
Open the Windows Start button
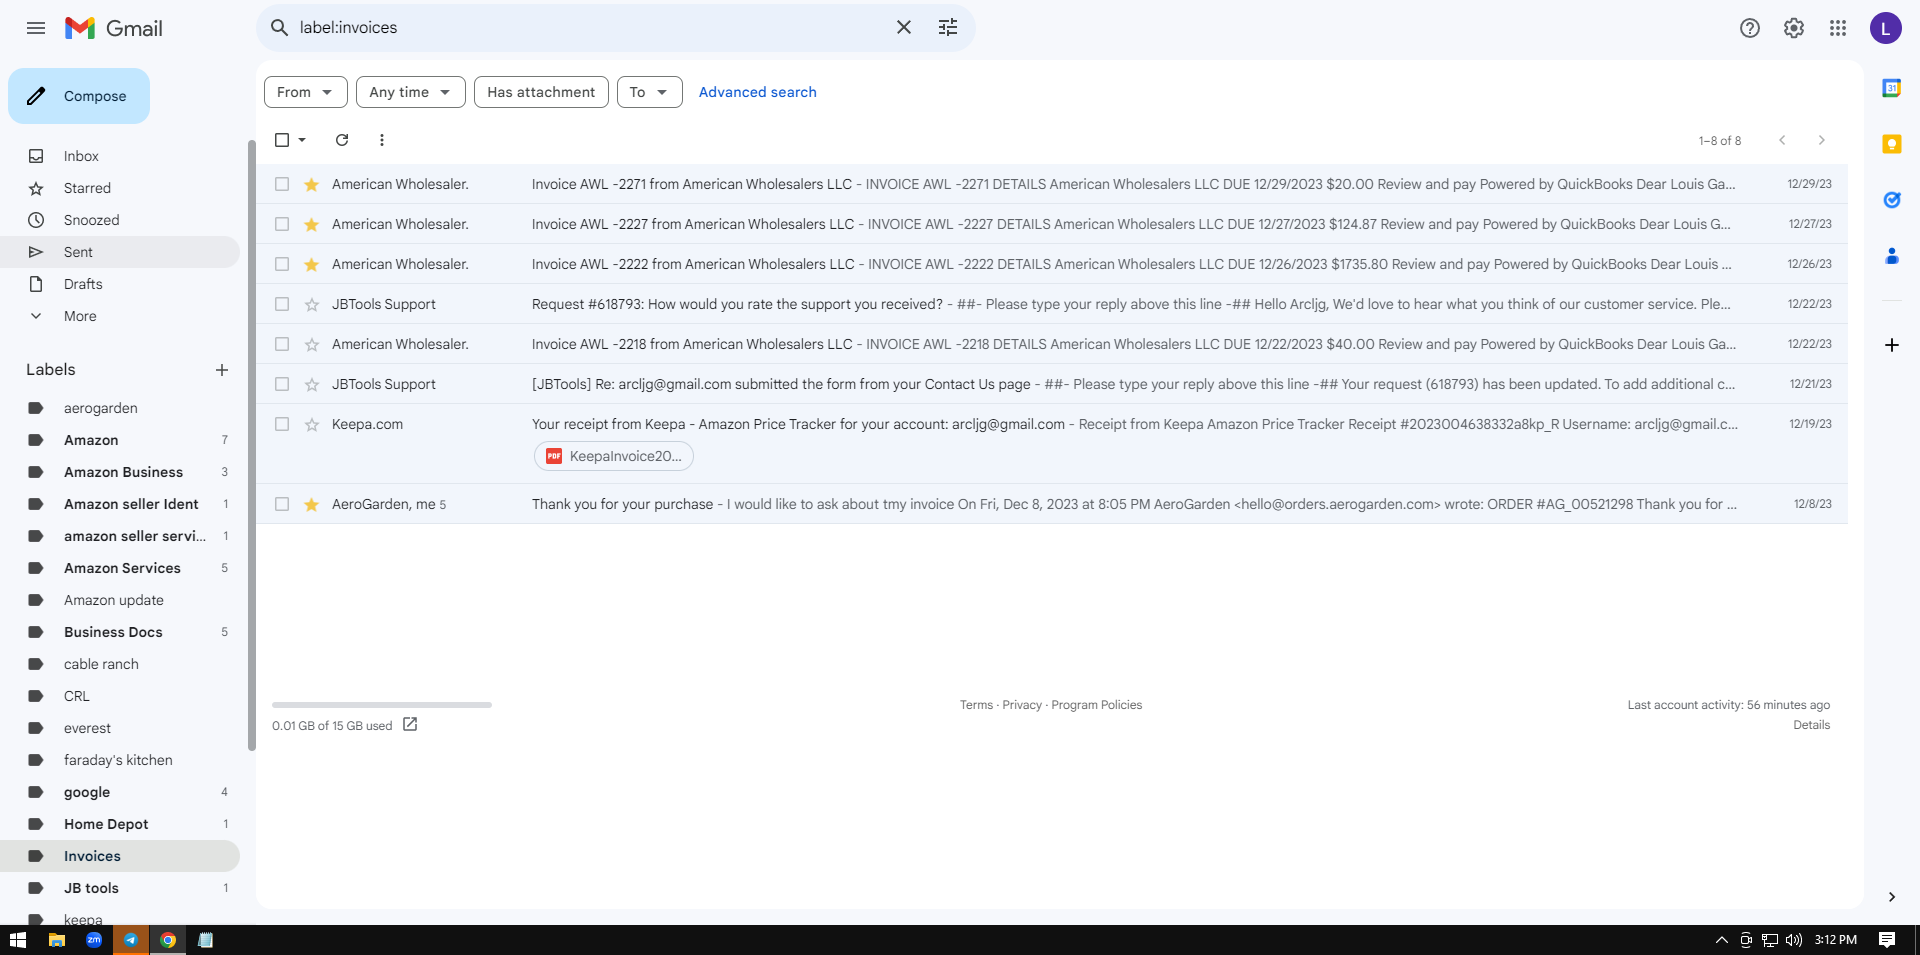(x=18, y=940)
